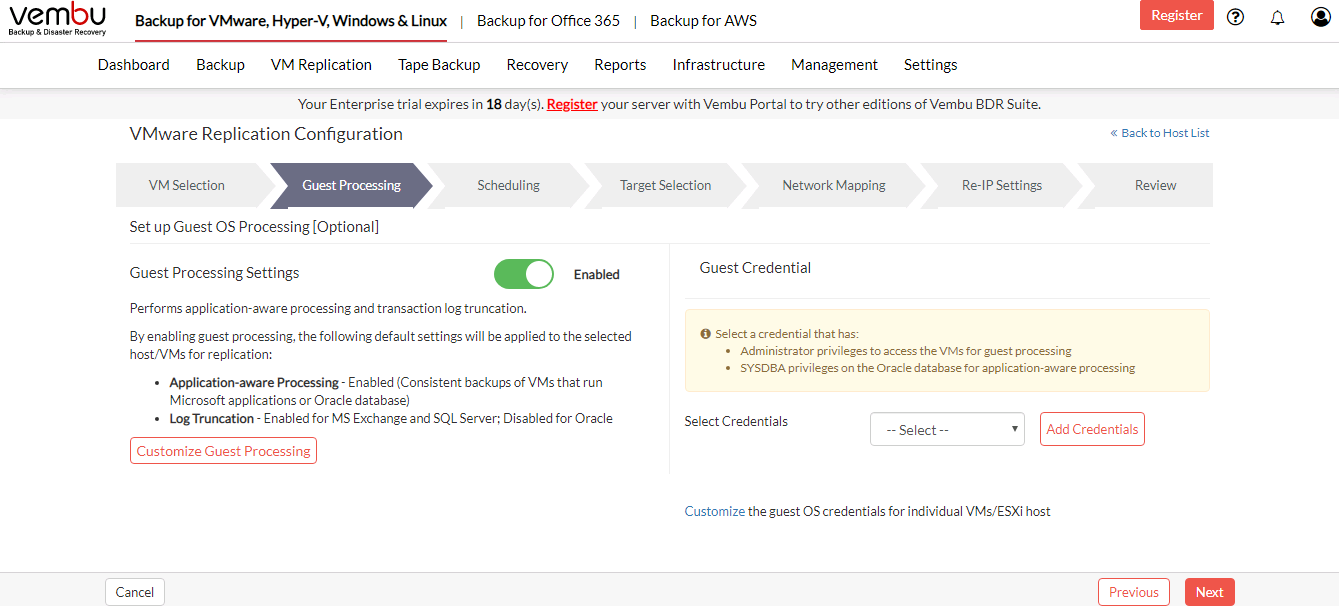Open the Tape Backup menu
The width and height of the screenshot is (1339, 606).
tap(439, 65)
